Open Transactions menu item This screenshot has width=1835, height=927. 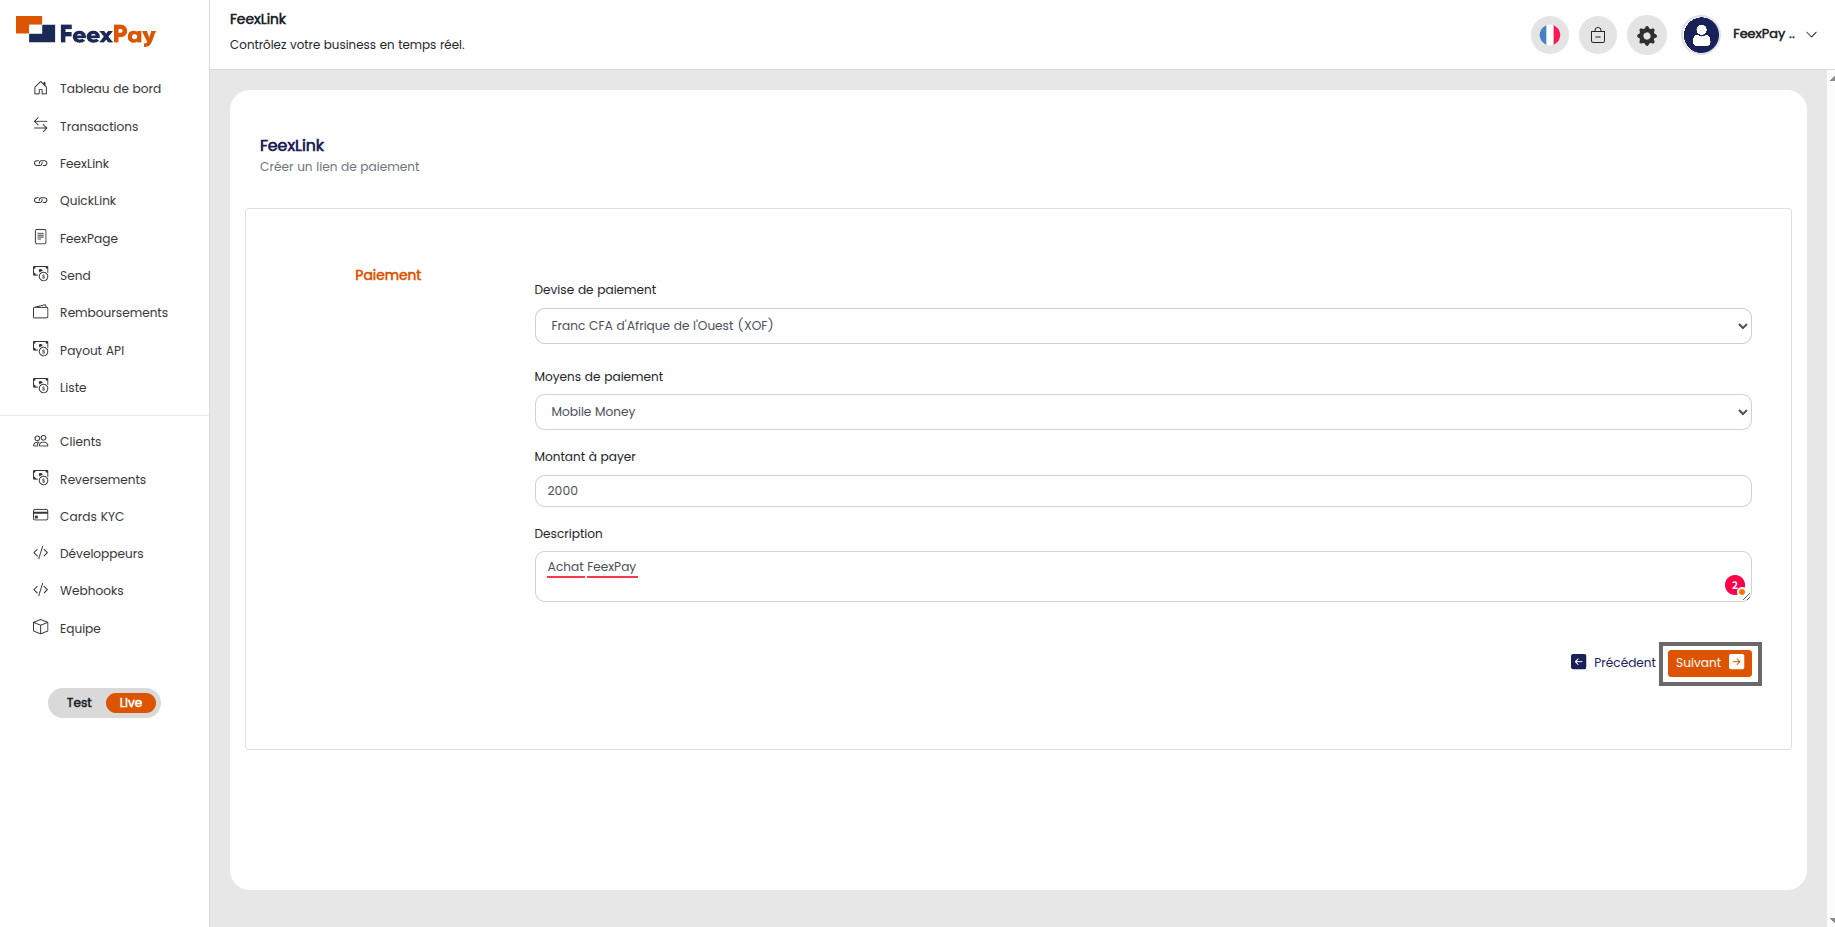[99, 126]
